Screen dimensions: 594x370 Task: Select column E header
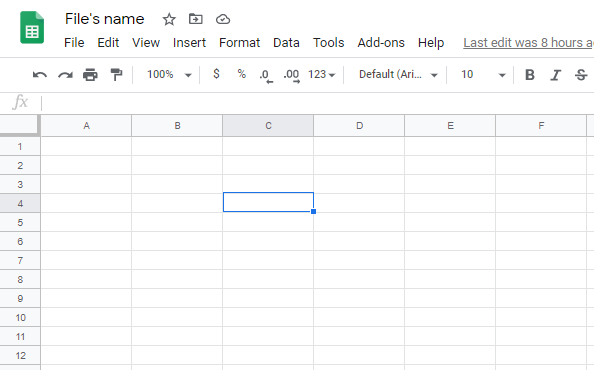pyautogui.click(x=450, y=126)
